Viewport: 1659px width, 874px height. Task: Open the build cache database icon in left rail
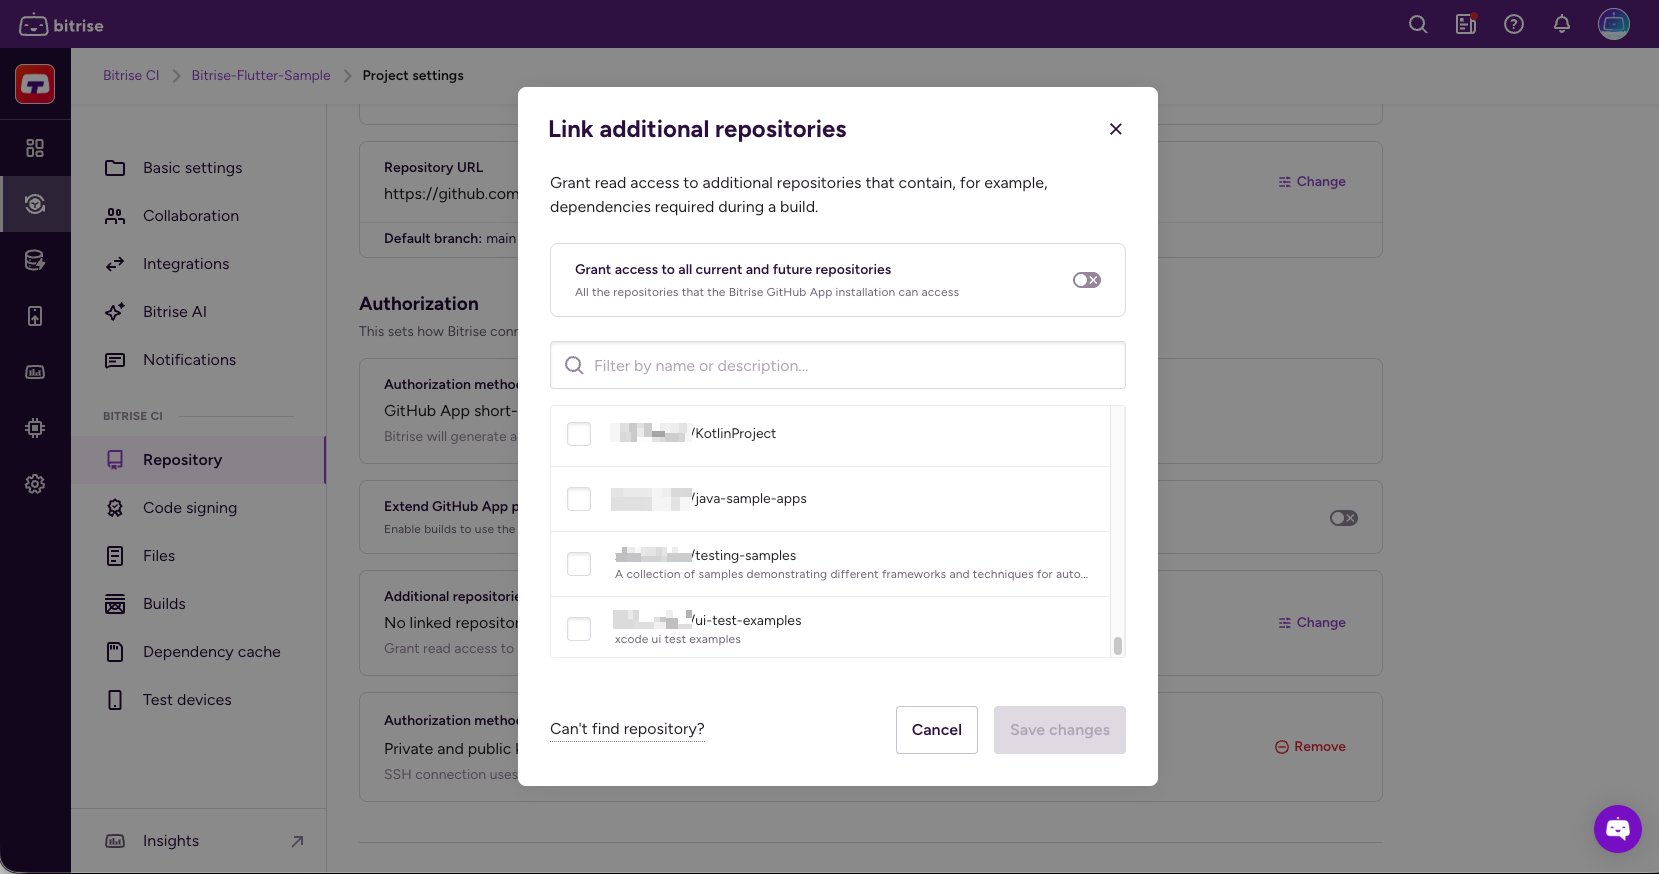[x=35, y=260]
